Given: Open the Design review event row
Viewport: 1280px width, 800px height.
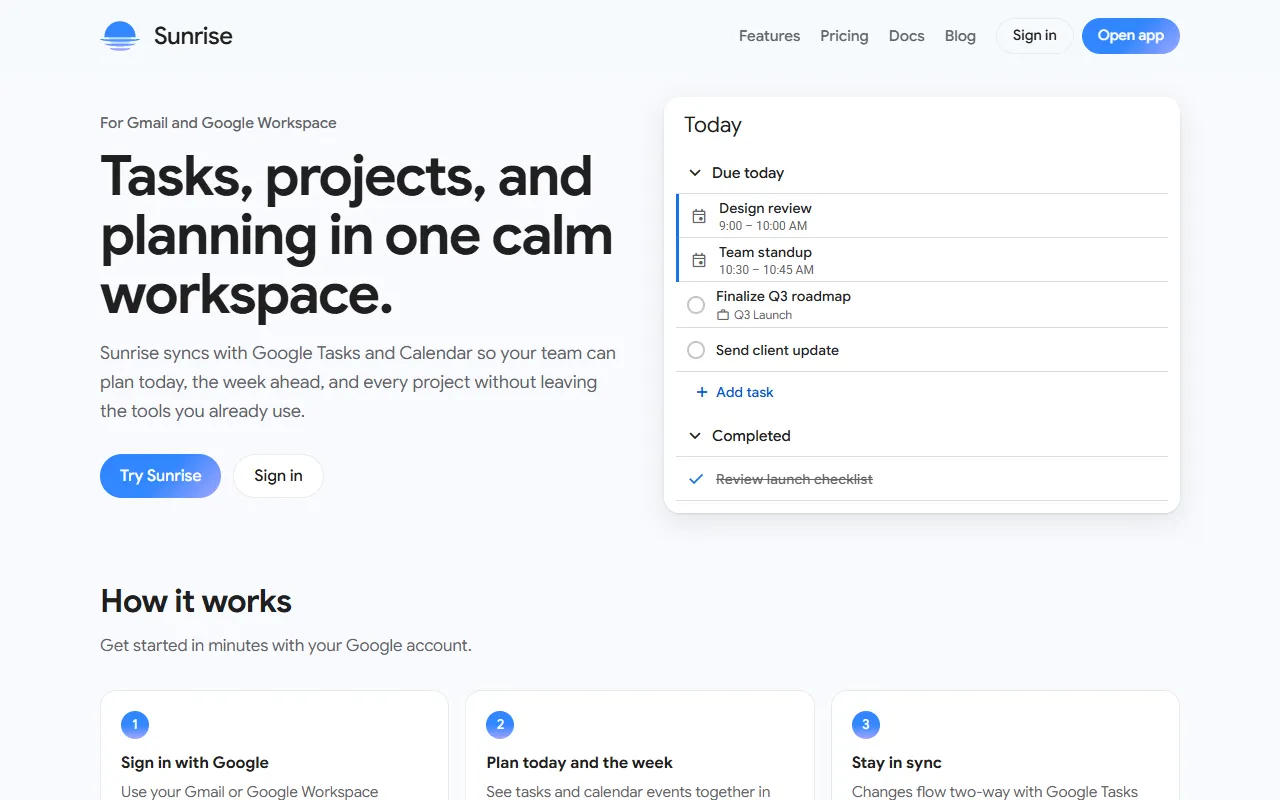Looking at the screenshot, I should point(922,216).
